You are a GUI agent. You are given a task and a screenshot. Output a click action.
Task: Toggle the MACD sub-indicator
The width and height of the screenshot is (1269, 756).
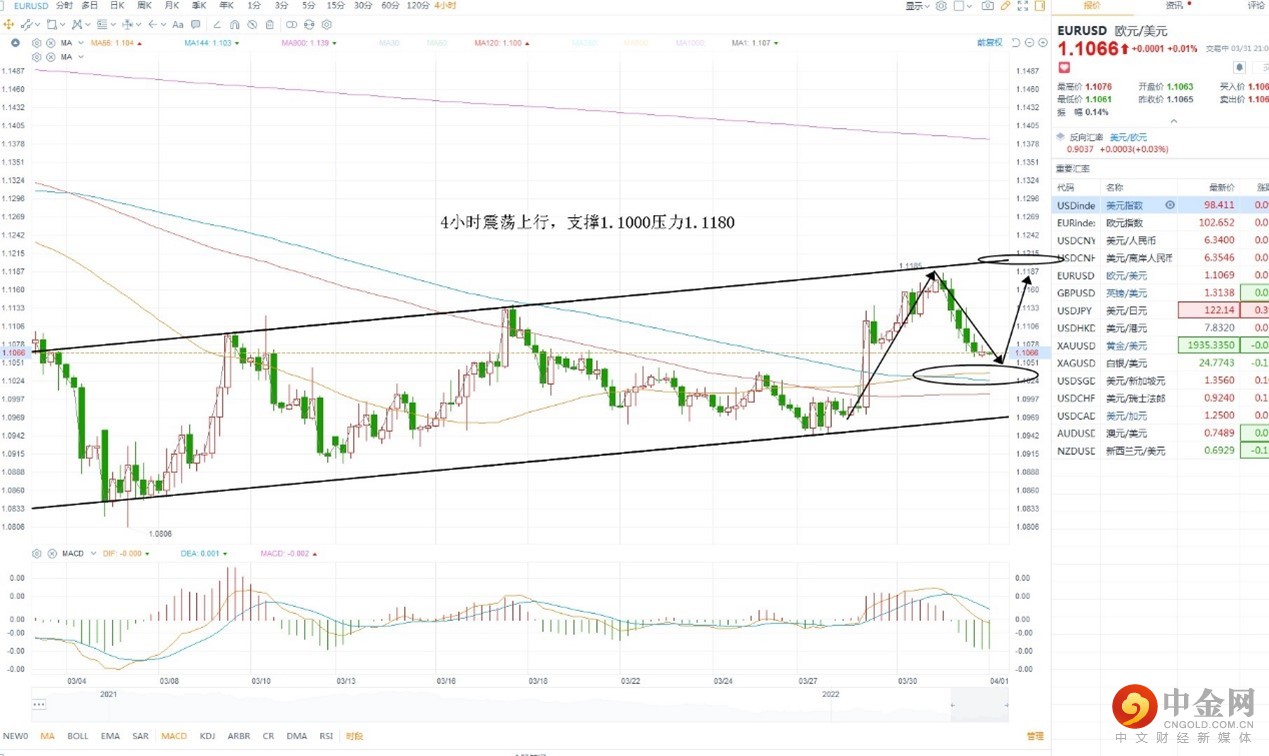pos(174,736)
